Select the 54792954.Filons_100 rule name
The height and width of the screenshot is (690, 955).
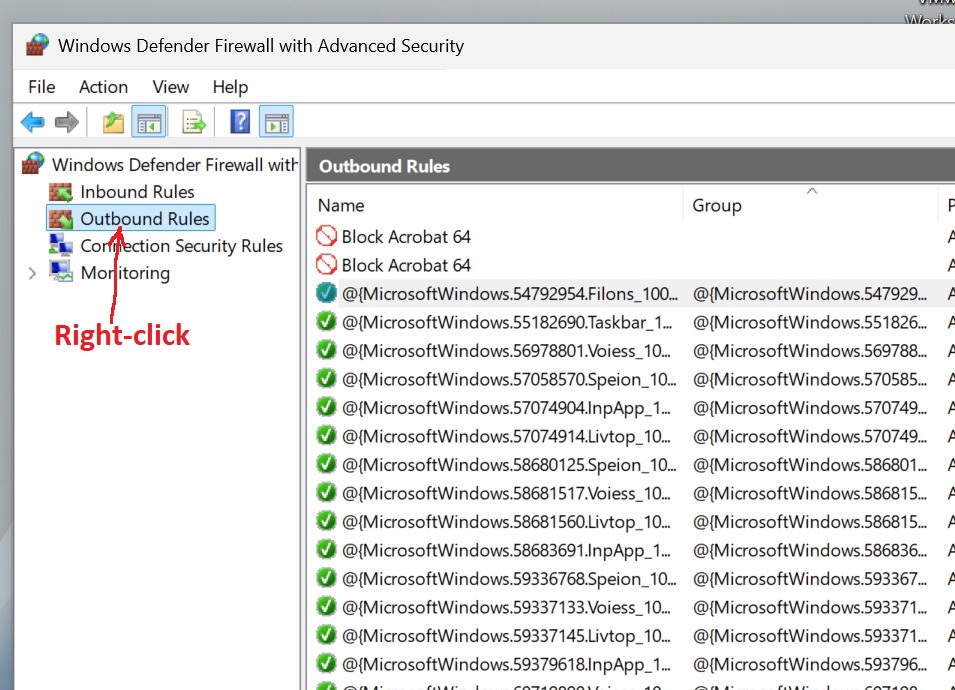tap(510, 294)
